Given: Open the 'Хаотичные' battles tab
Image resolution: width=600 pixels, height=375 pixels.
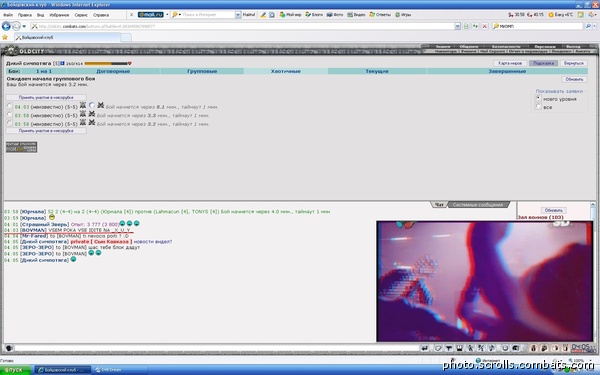Looking at the screenshot, I should pyautogui.click(x=286, y=71).
